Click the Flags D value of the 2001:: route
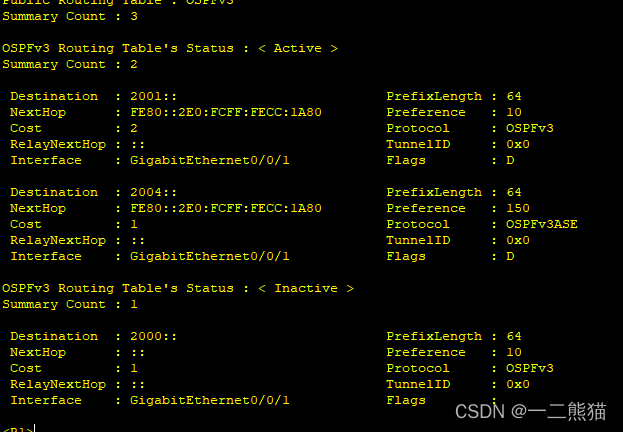The height and width of the screenshot is (432, 623). (510, 160)
